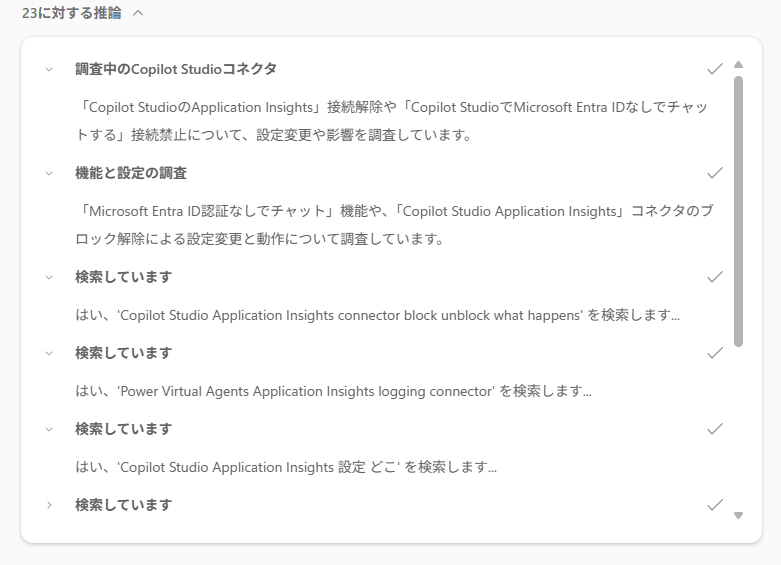781x565 pixels.
Task: Collapse the 'connector block unblock' search step chevron
Action: coord(49,277)
